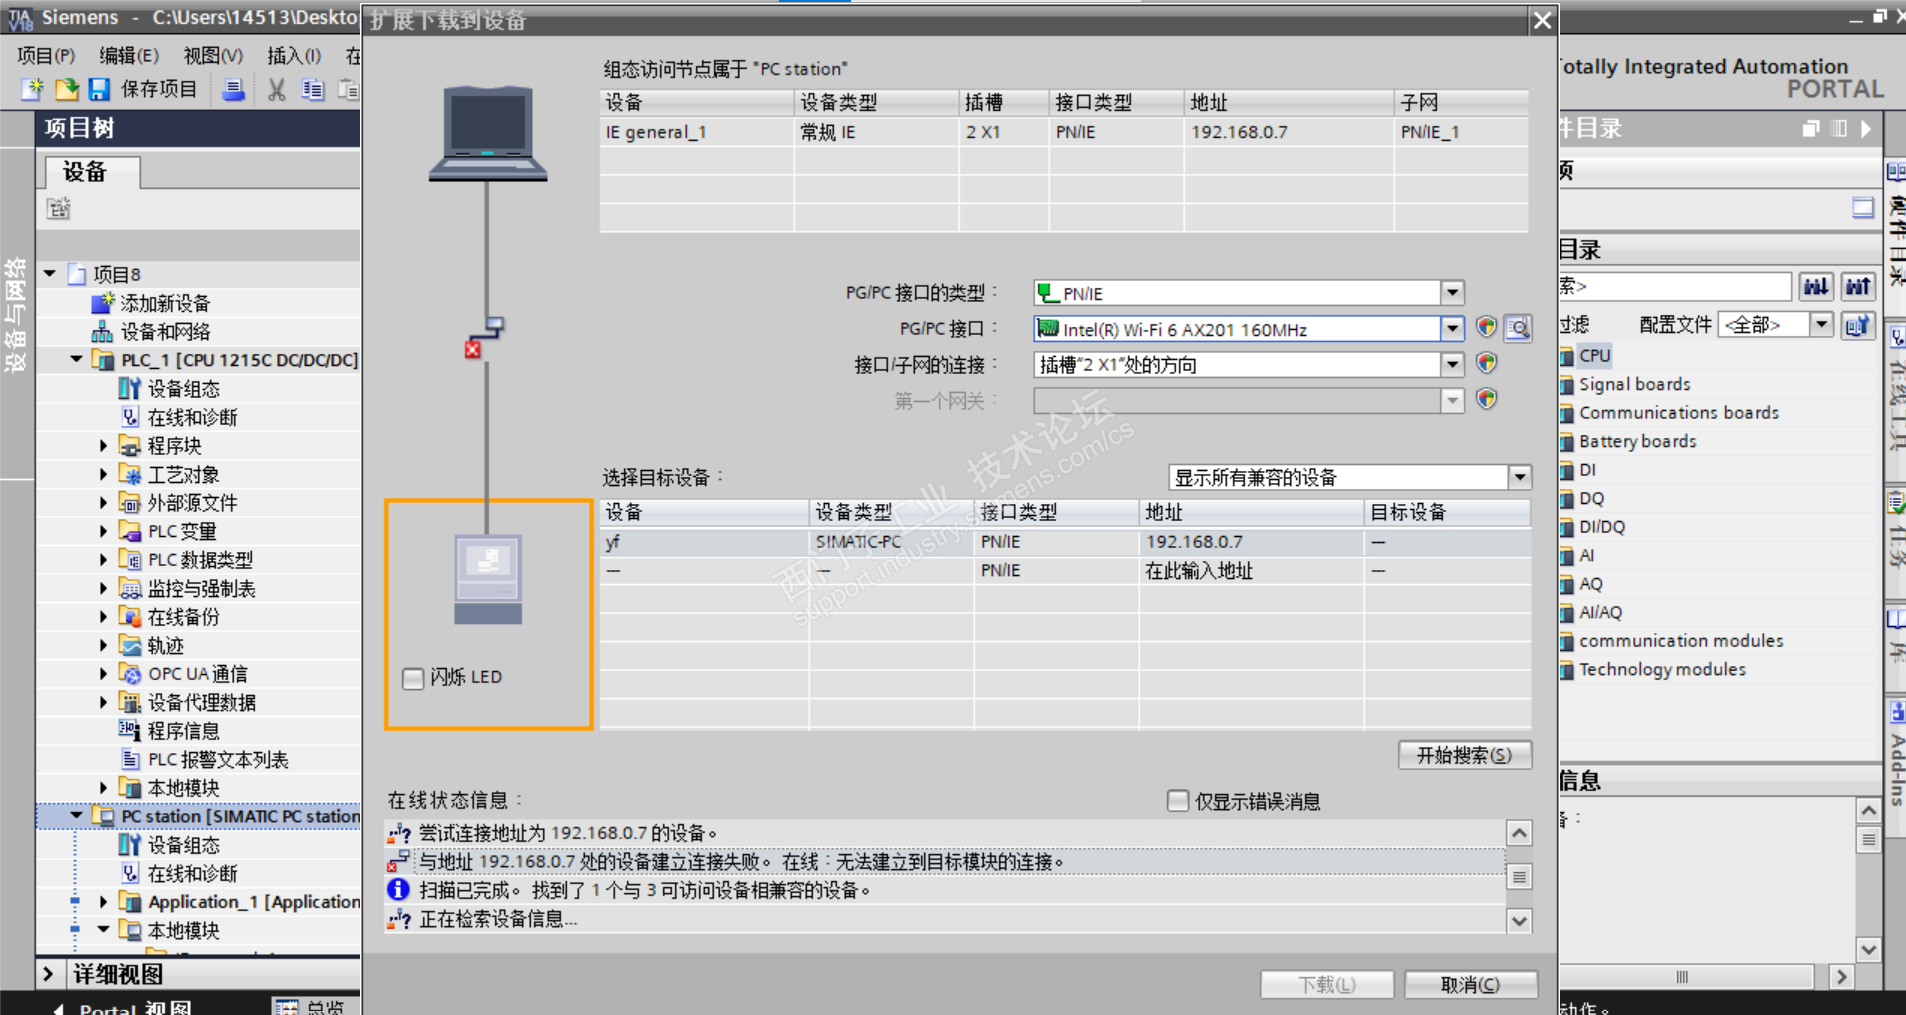Click the OPC UA 通信 icon in tree
Screen dimensions: 1906x1015
click(130, 674)
